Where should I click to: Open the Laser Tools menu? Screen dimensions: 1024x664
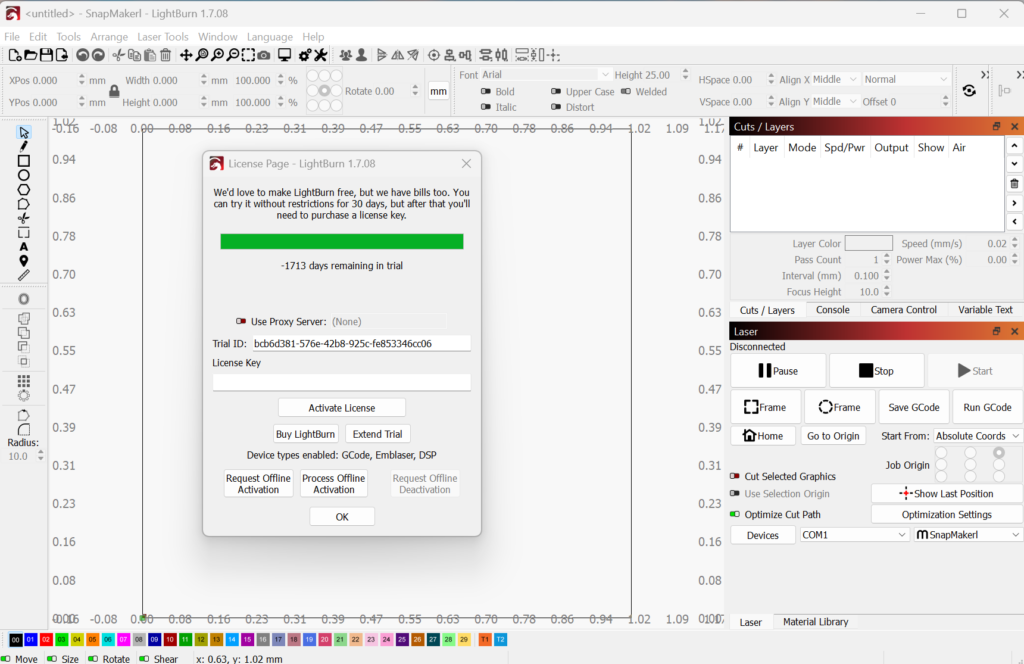pos(162,37)
